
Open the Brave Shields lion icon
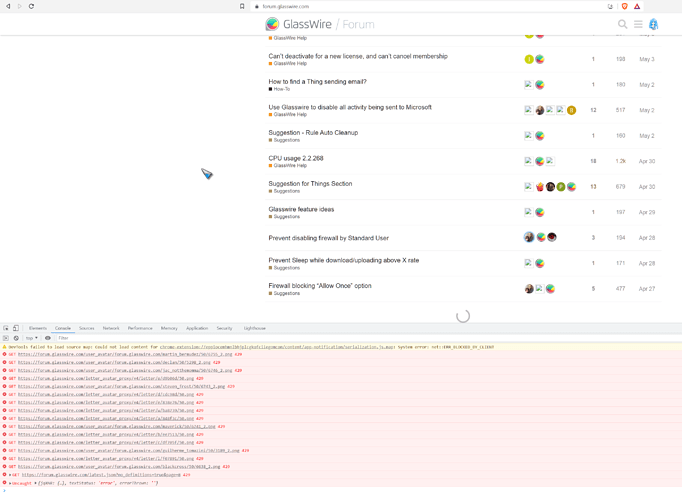pyautogui.click(x=625, y=6)
